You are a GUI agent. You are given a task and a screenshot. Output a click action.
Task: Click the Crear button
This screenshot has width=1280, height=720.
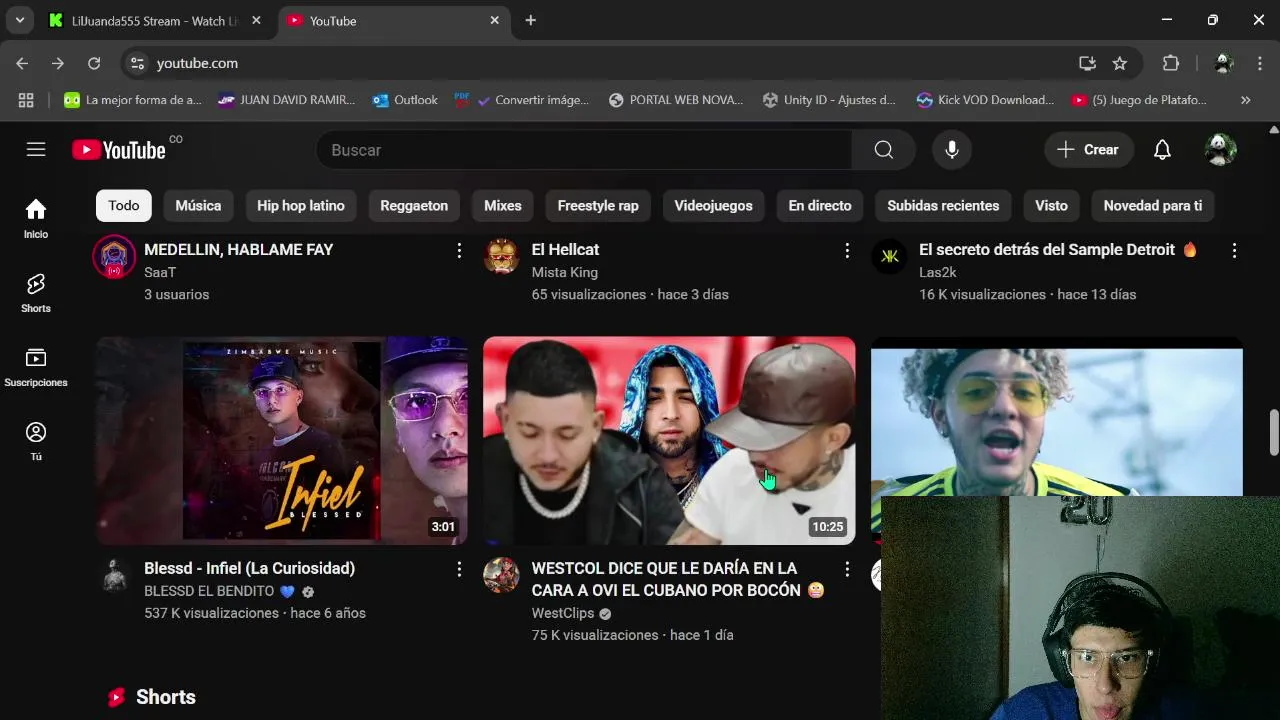(x=1089, y=150)
